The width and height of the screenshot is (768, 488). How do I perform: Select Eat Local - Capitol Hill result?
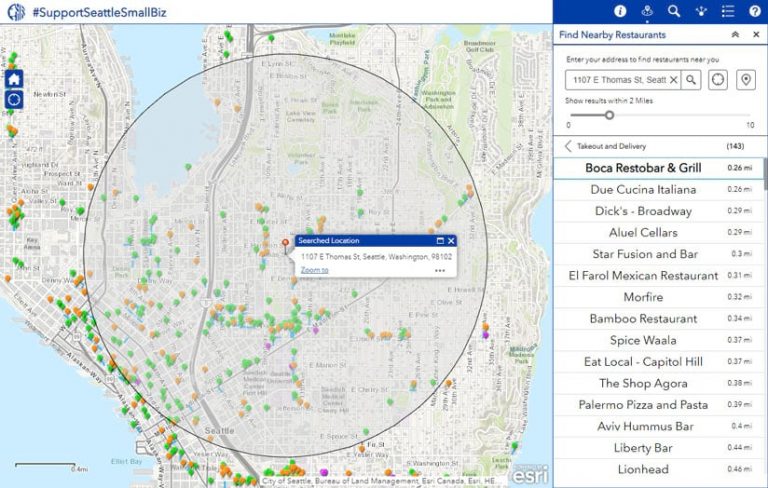click(x=658, y=362)
